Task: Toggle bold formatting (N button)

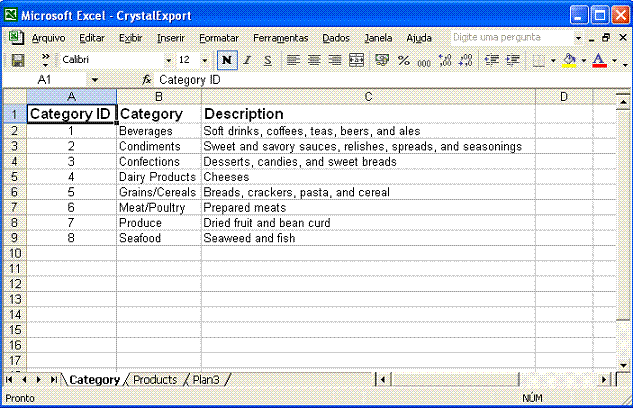Action: tap(228, 61)
